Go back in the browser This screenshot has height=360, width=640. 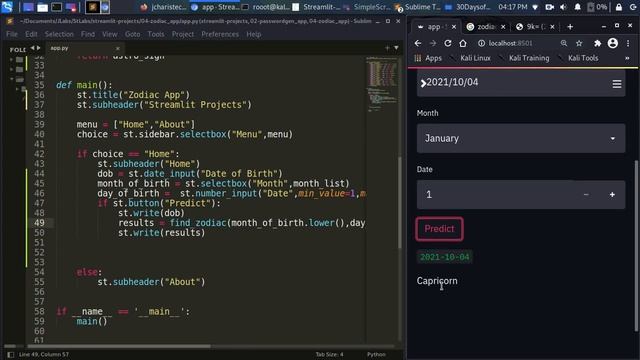click(x=418, y=43)
